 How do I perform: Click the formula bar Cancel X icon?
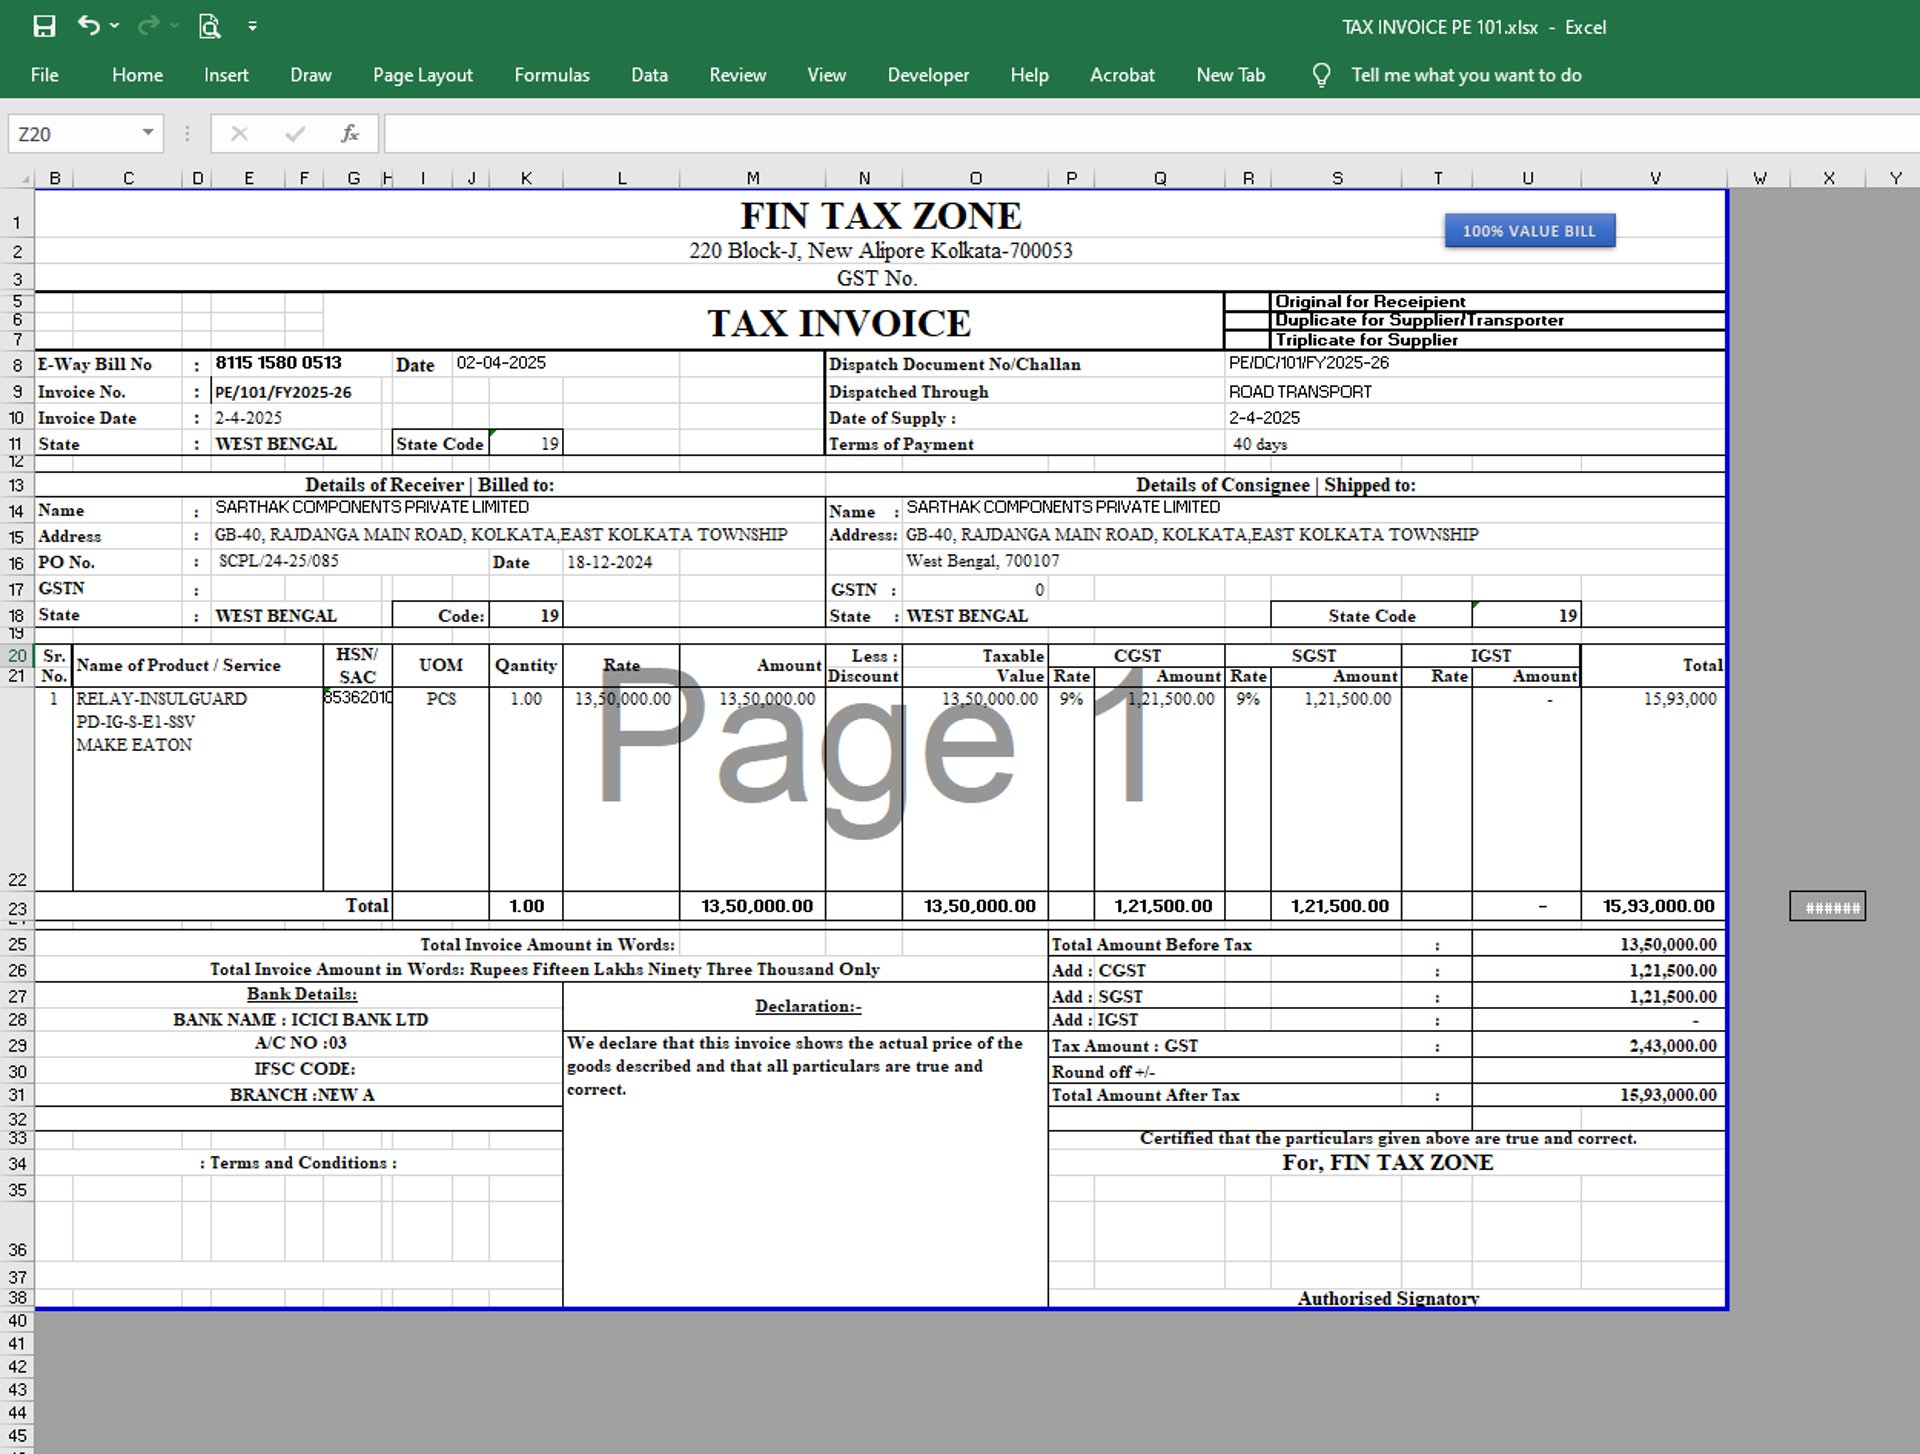click(239, 133)
